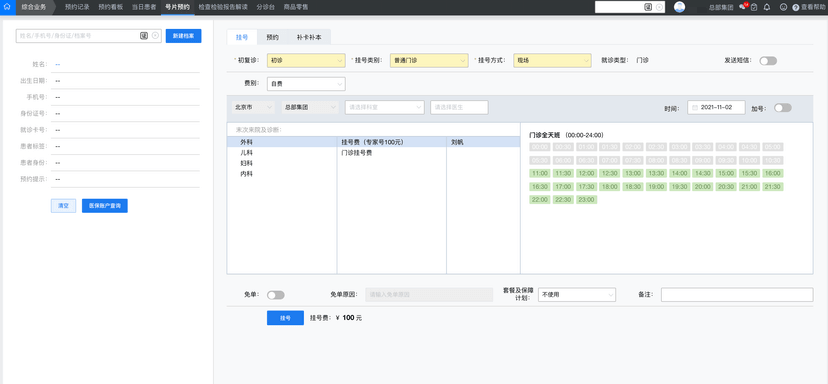Click the 医保账户查询 button
Viewport: 828px width, 384px height.
(105, 206)
